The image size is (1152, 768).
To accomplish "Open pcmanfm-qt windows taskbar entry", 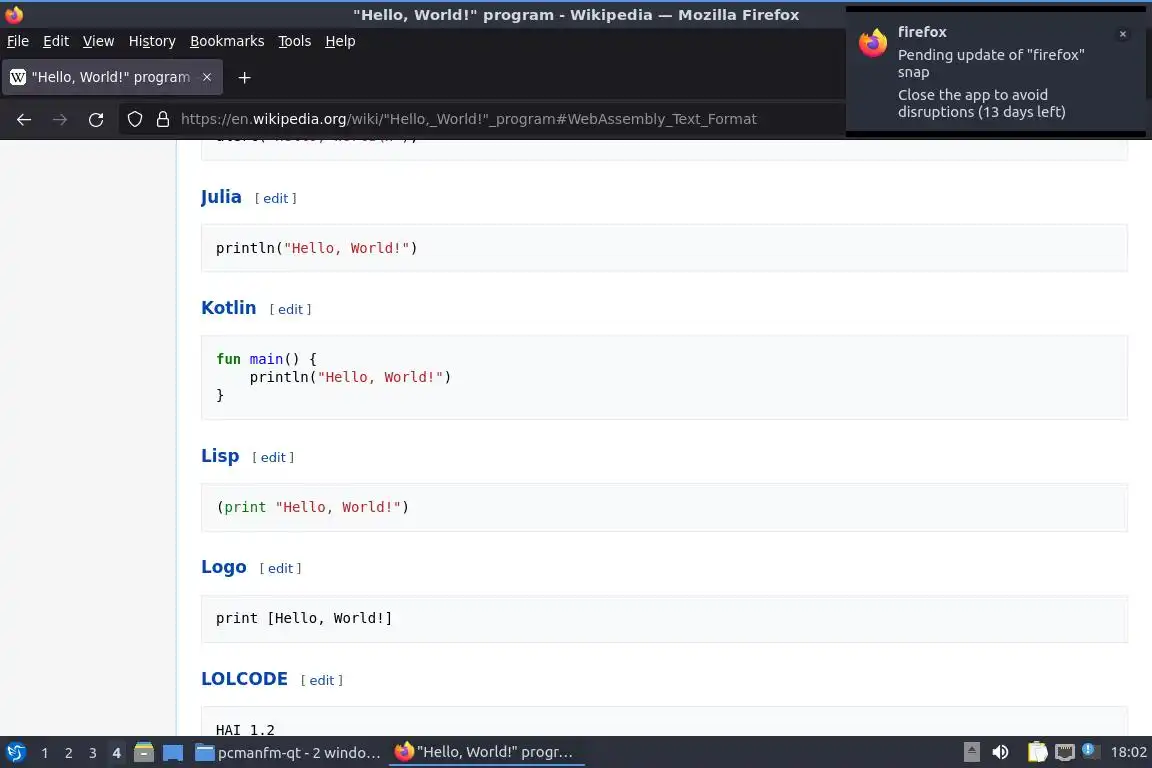I will pos(288,753).
